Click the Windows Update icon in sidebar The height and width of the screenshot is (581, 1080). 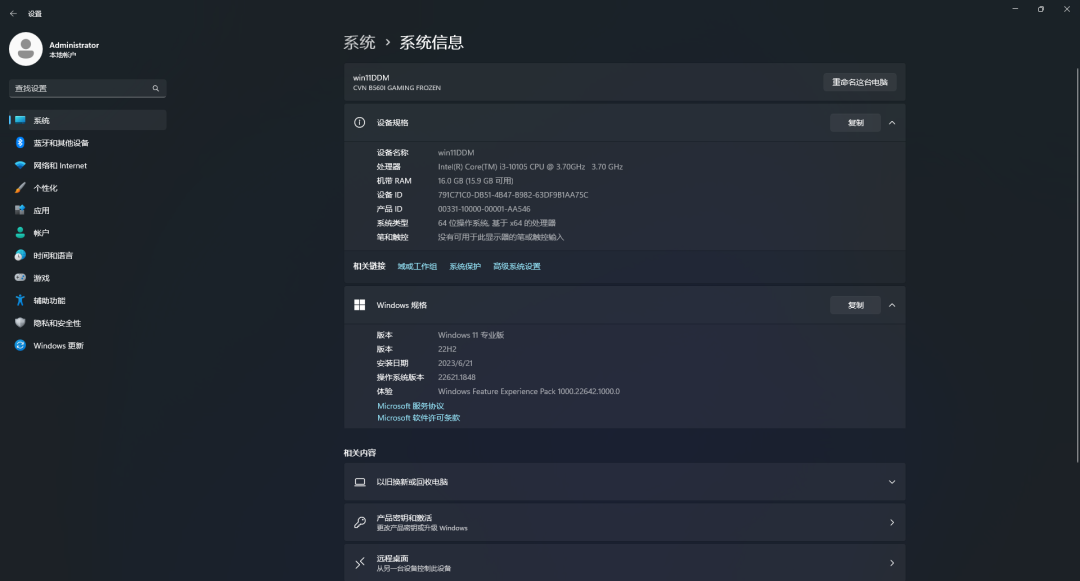pos(20,346)
